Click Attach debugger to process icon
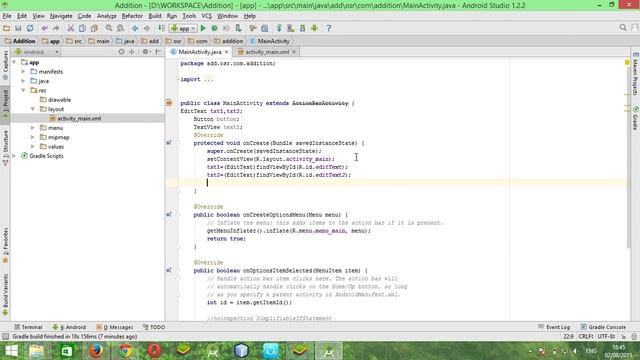This screenshot has width=640, height=360. point(238,28)
